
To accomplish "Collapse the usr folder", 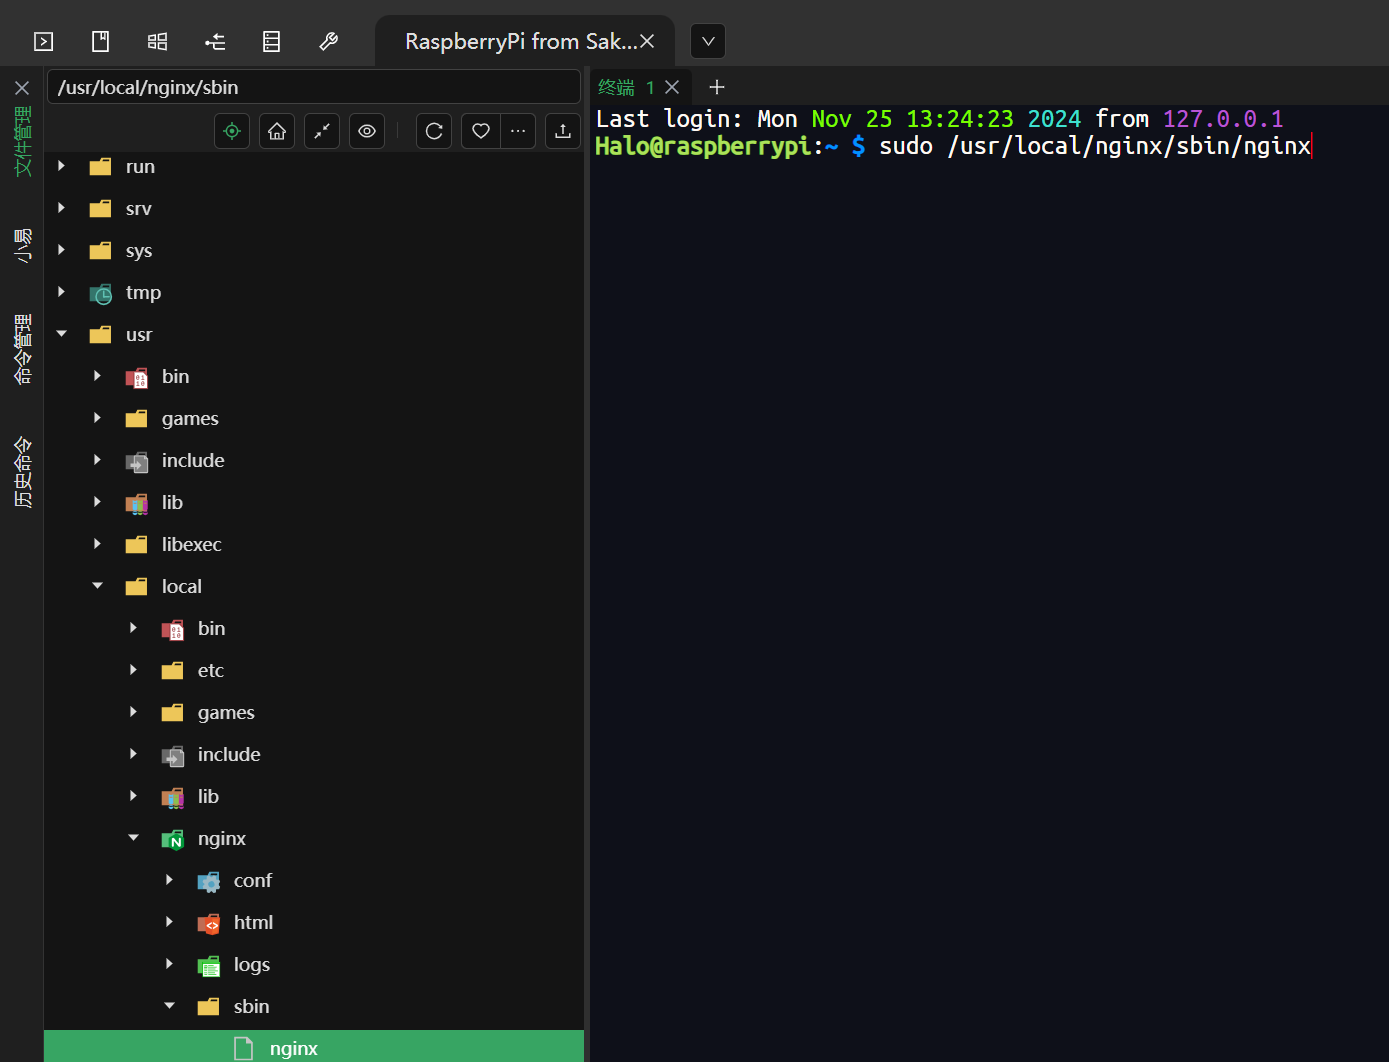I will click(x=62, y=334).
